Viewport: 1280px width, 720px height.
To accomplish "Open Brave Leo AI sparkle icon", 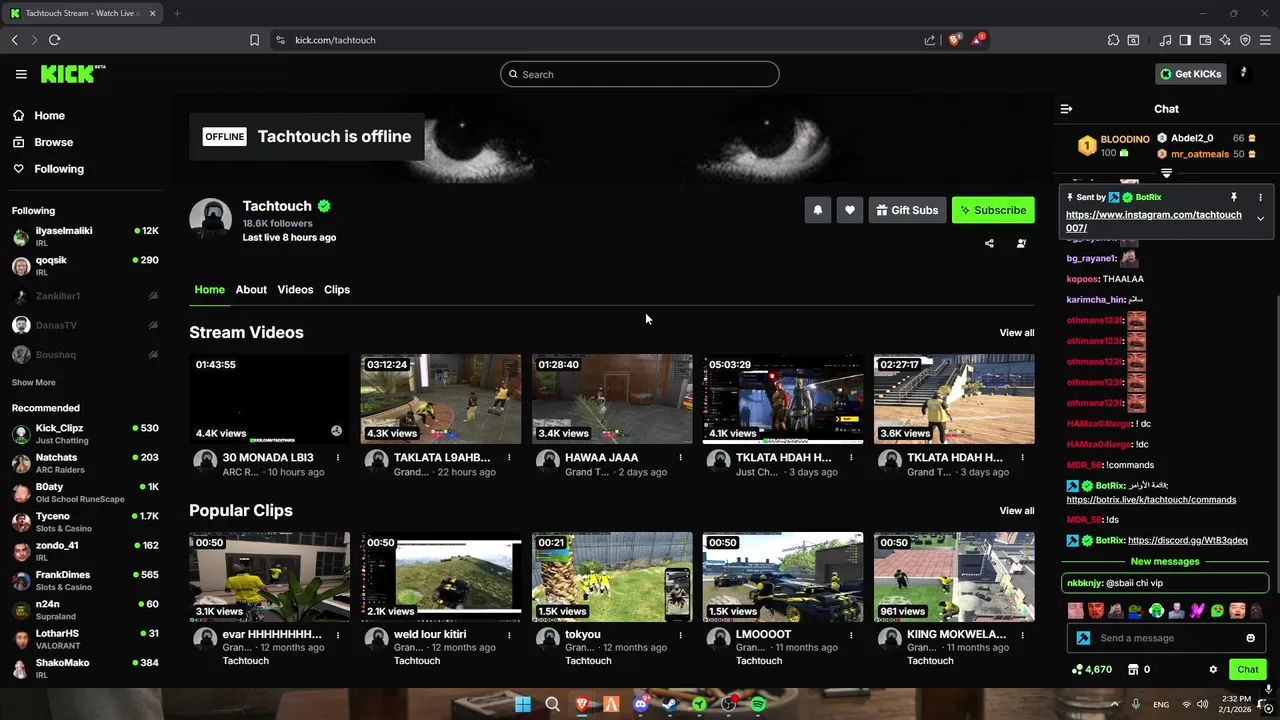I will coord(1225,40).
